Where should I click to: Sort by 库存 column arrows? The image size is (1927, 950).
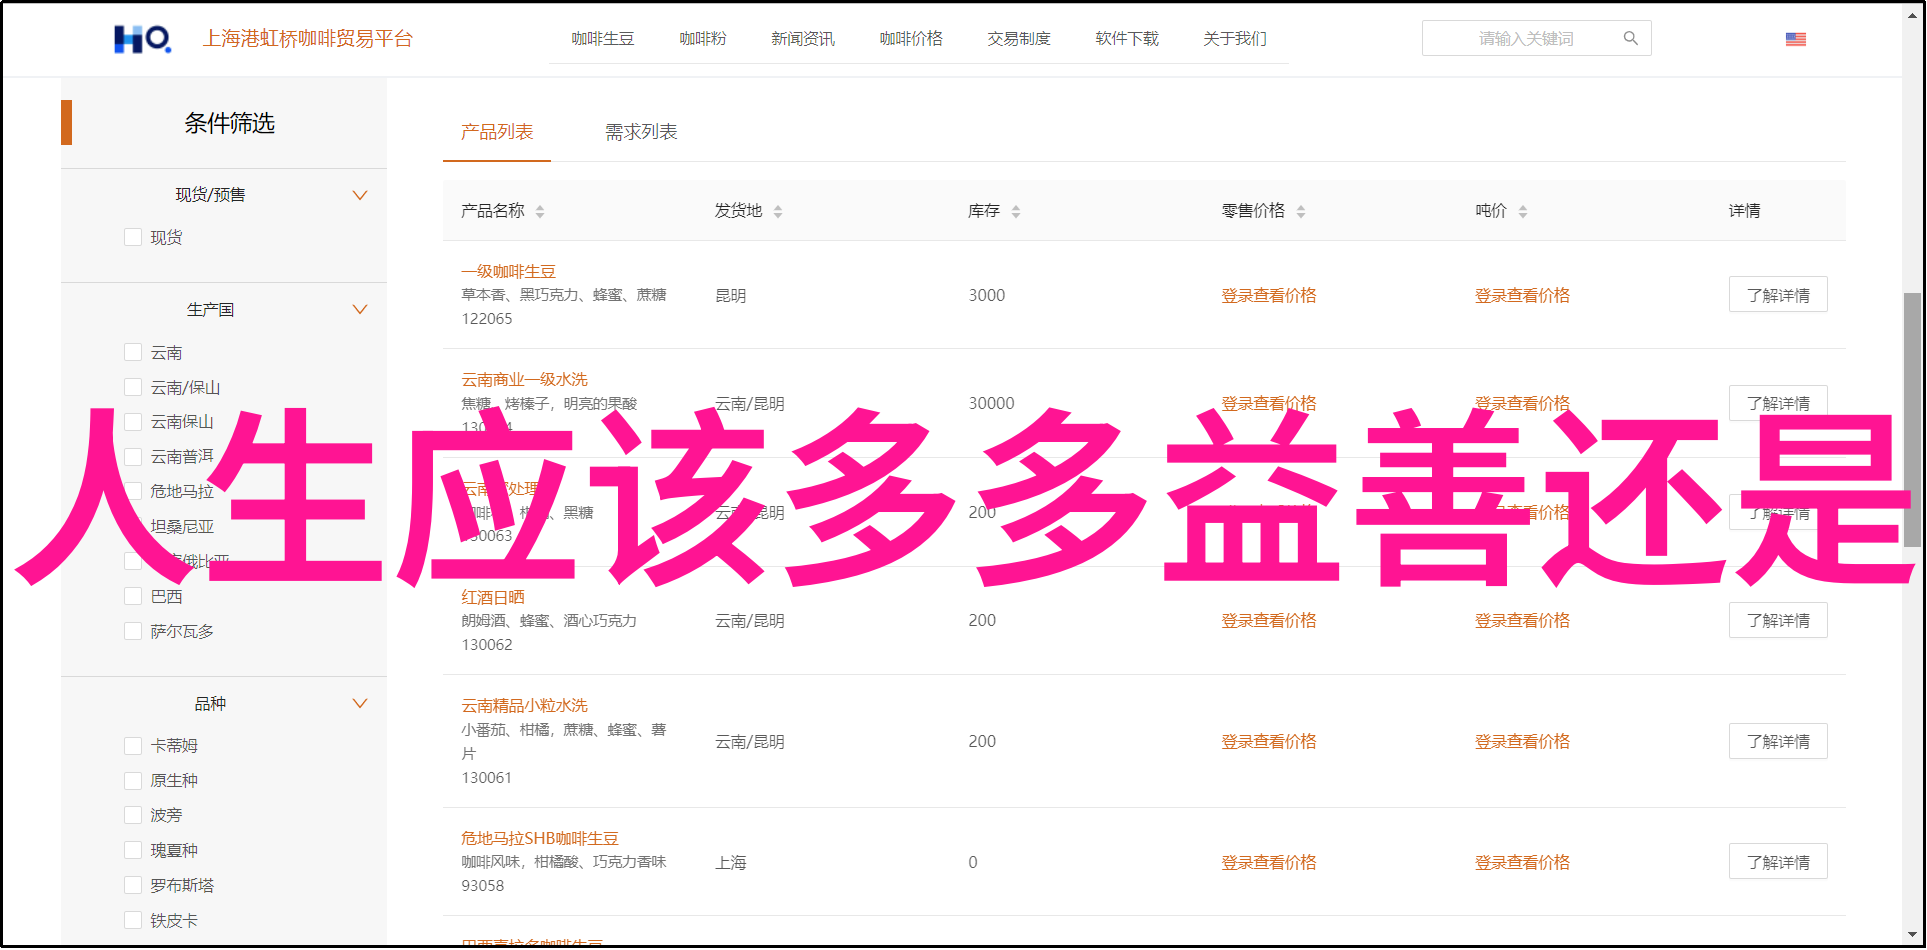1016,211
